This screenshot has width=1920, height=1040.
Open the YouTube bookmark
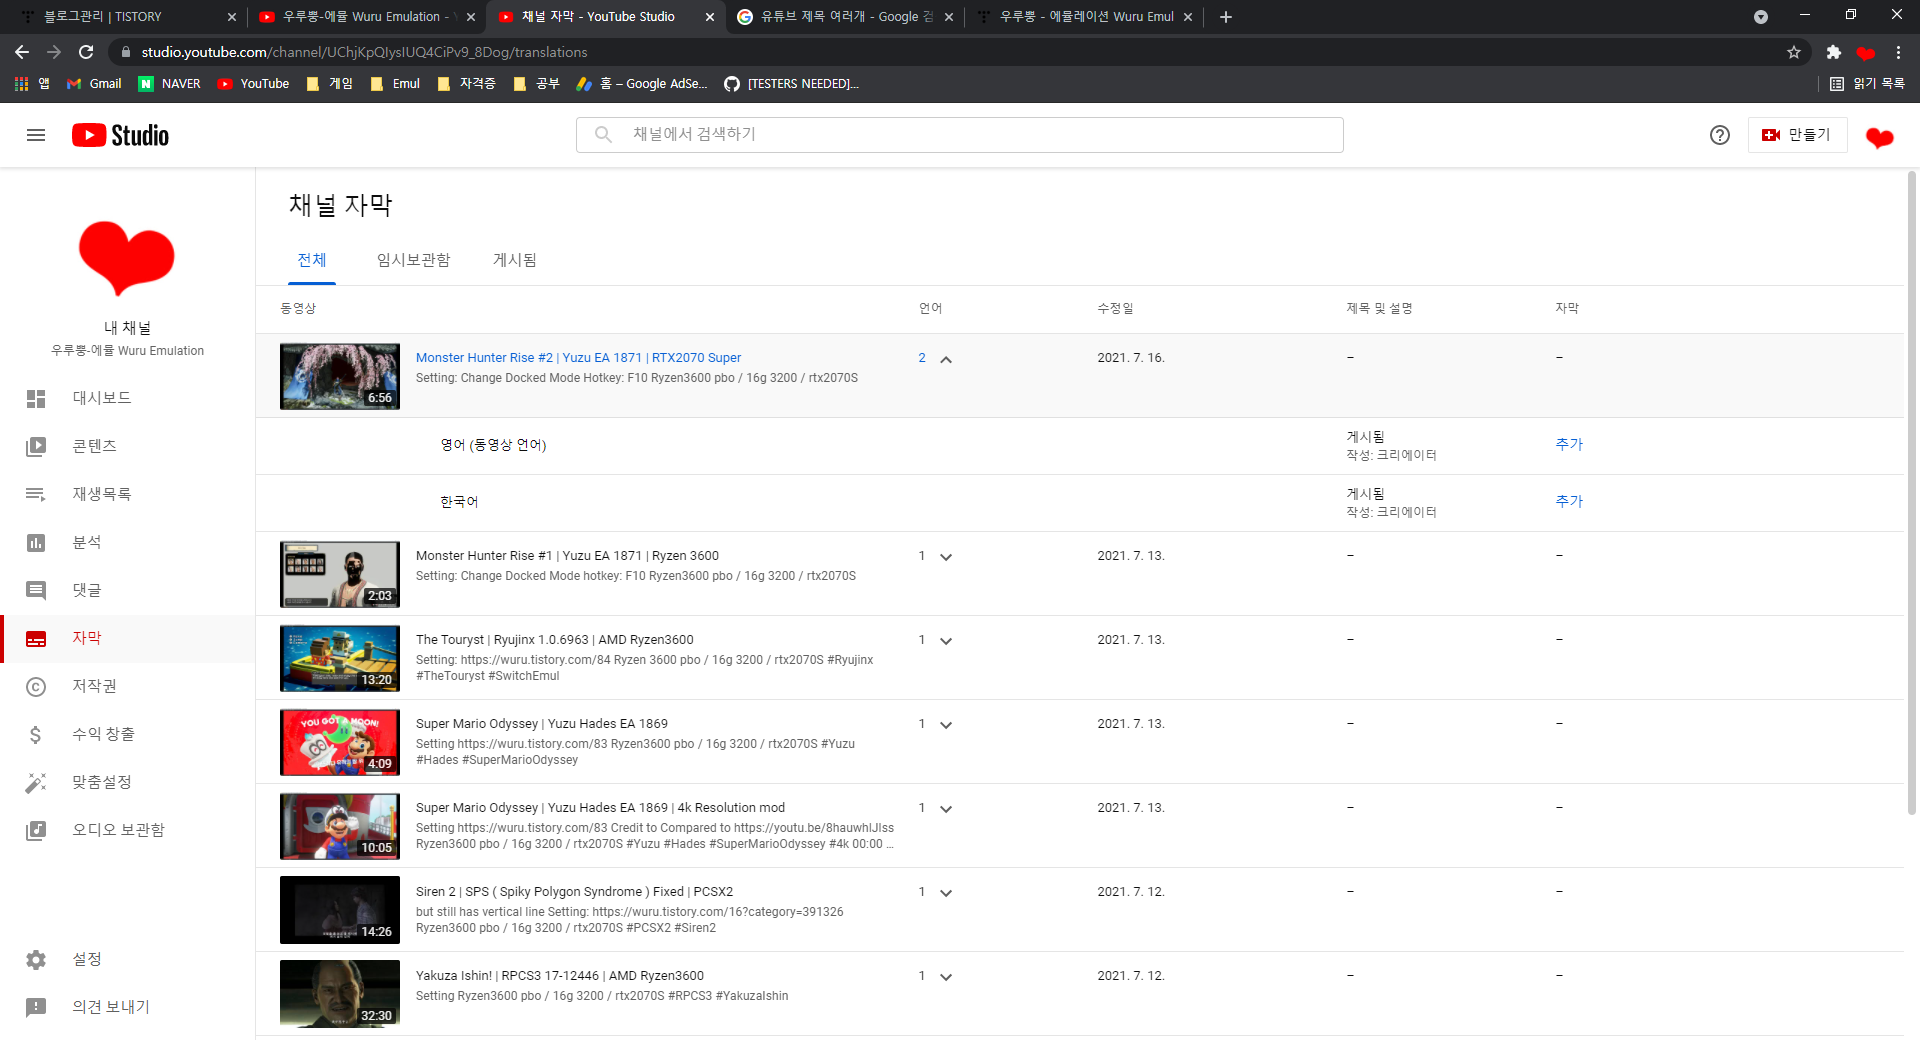(x=254, y=84)
